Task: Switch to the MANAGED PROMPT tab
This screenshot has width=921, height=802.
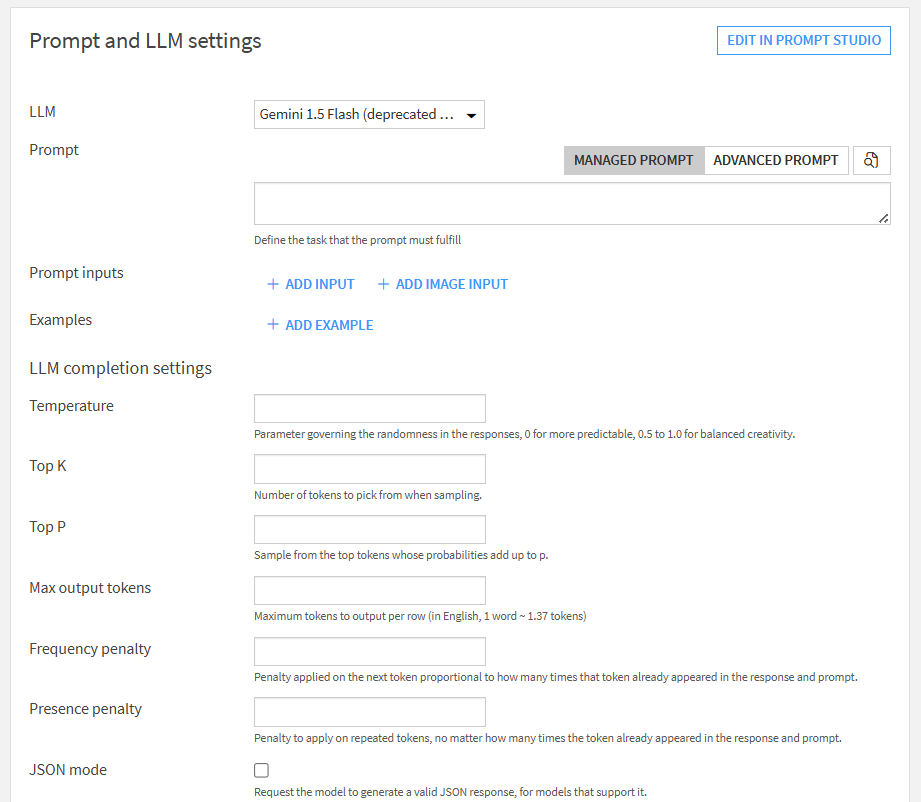Action: click(x=634, y=160)
